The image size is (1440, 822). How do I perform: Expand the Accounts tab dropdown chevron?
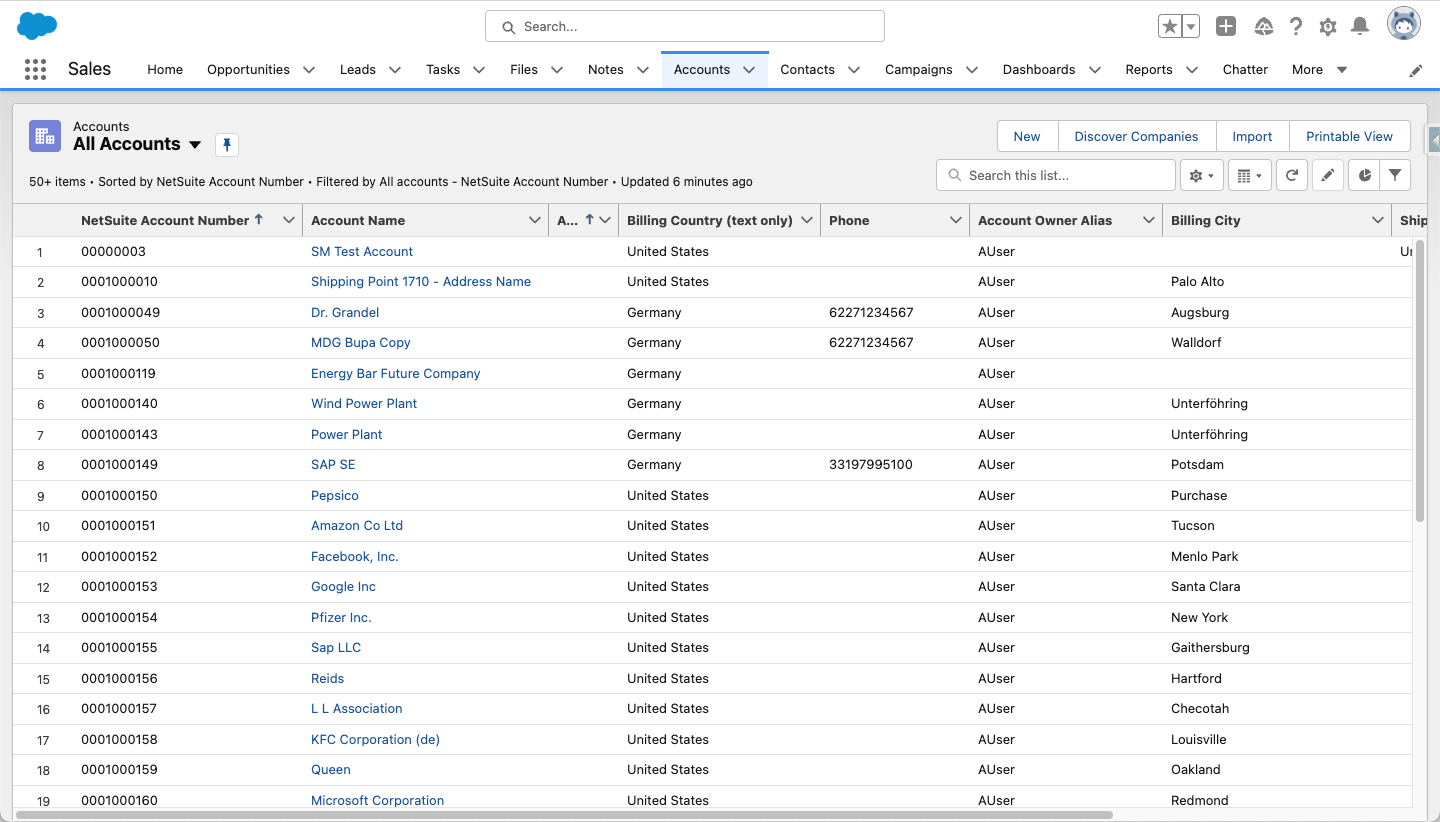click(x=749, y=70)
